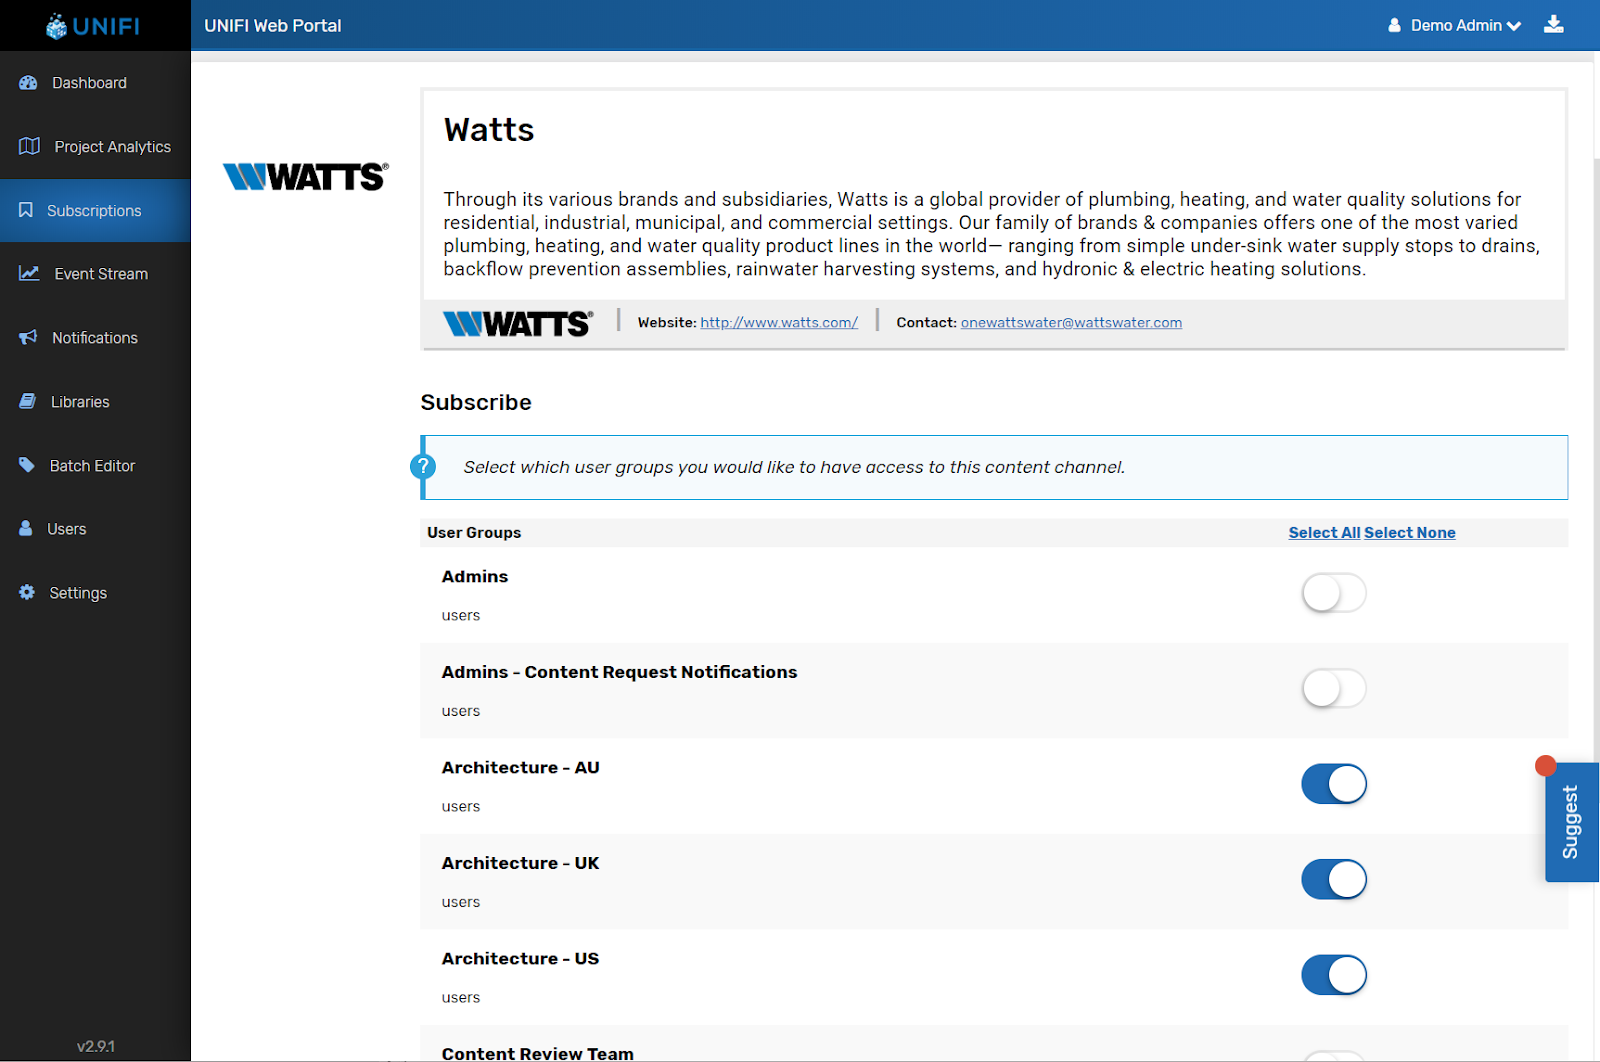This screenshot has width=1600, height=1062.
Task: Click the Settings gear icon
Action: click(x=27, y=592)
